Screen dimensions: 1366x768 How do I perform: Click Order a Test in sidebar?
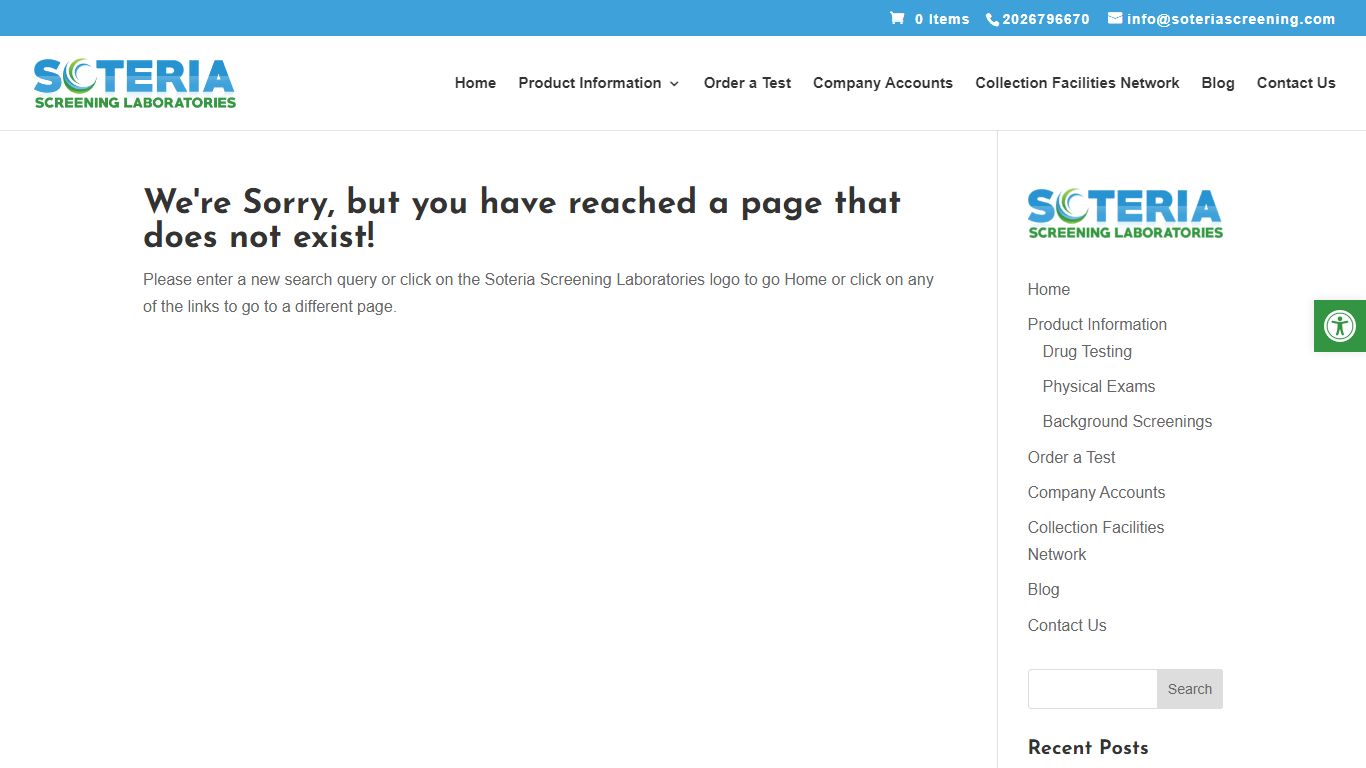[1071, 457]
